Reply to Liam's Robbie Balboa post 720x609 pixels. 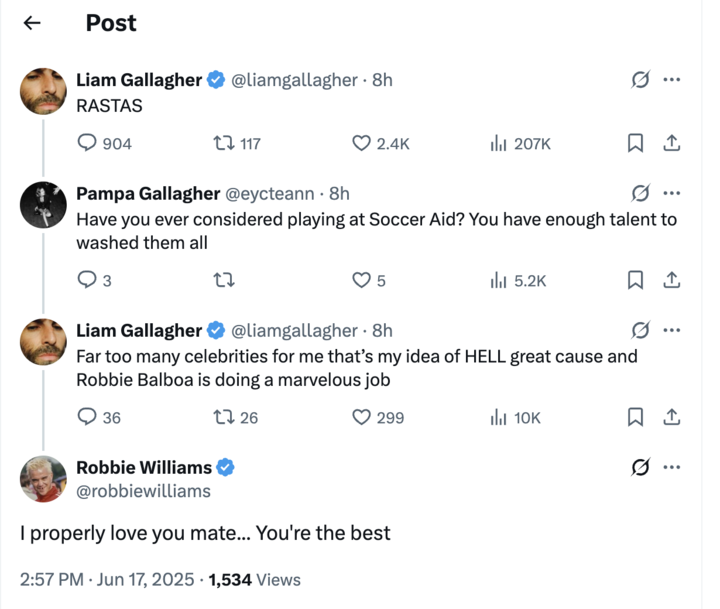(x=87, y=418)
